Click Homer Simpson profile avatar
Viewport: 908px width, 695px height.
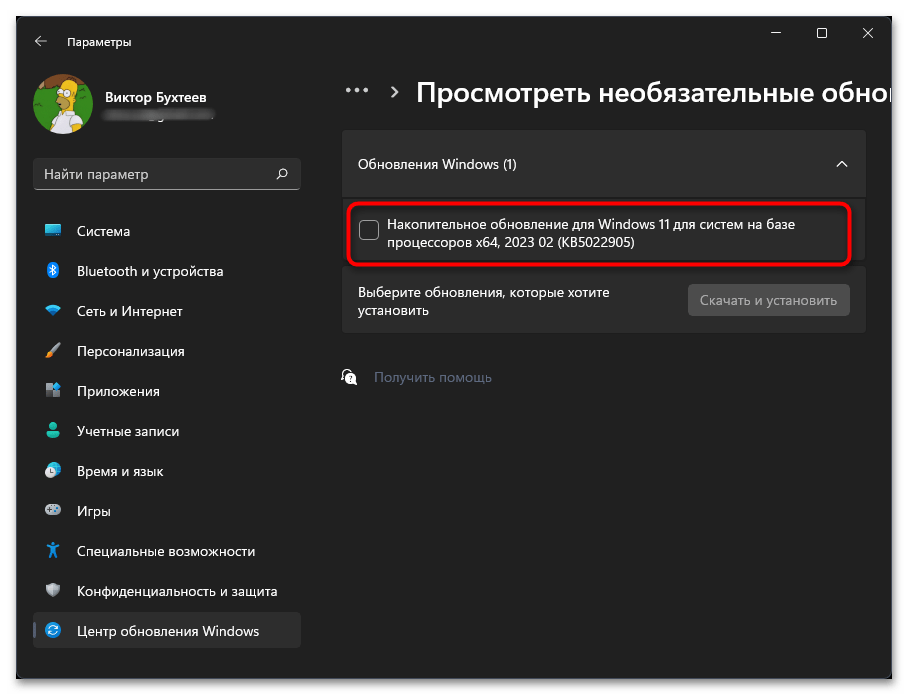(x=63, y=104)
